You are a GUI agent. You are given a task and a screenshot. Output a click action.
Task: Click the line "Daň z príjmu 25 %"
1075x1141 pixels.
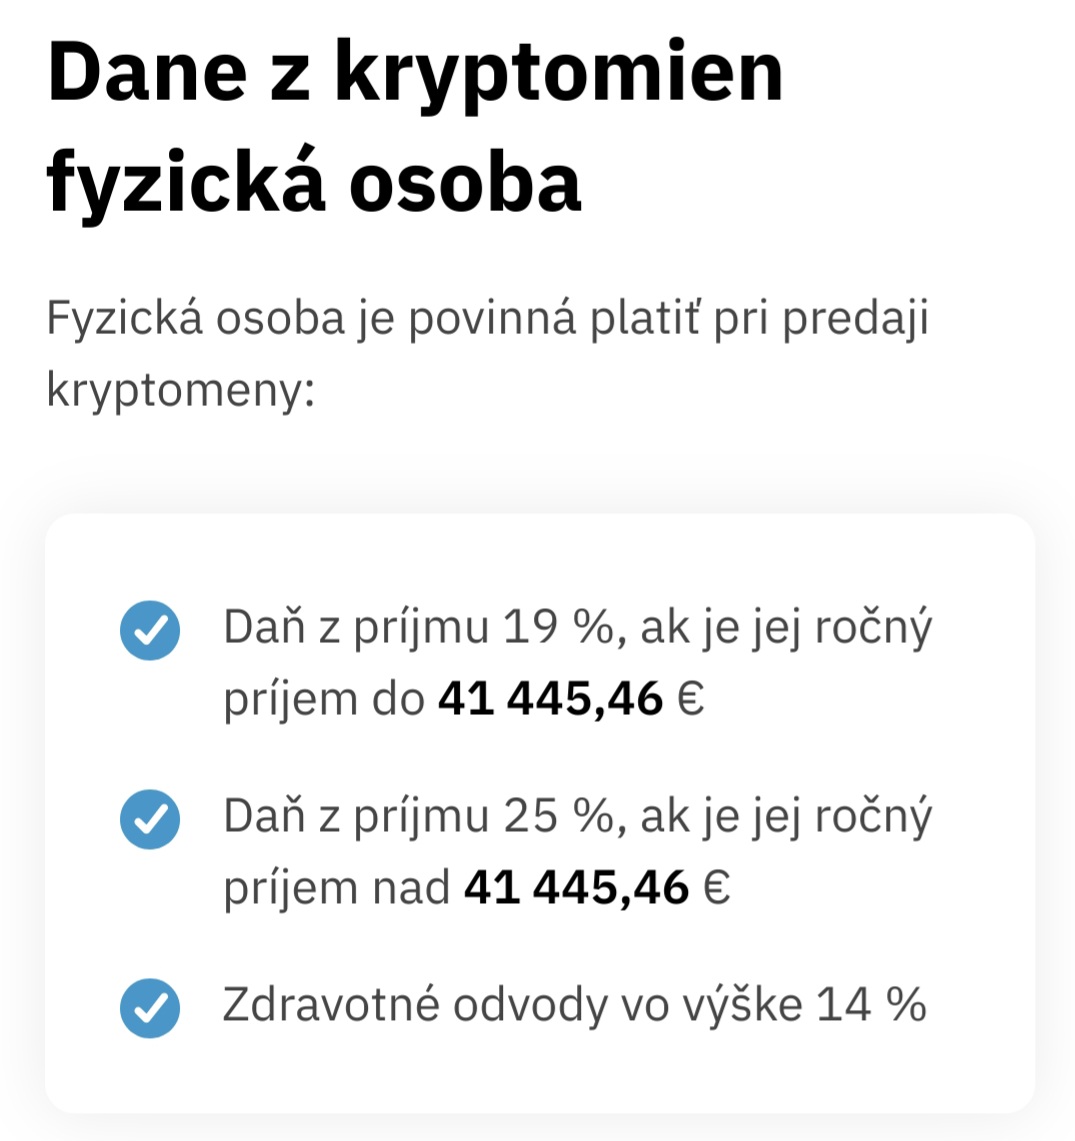point(419,816)
